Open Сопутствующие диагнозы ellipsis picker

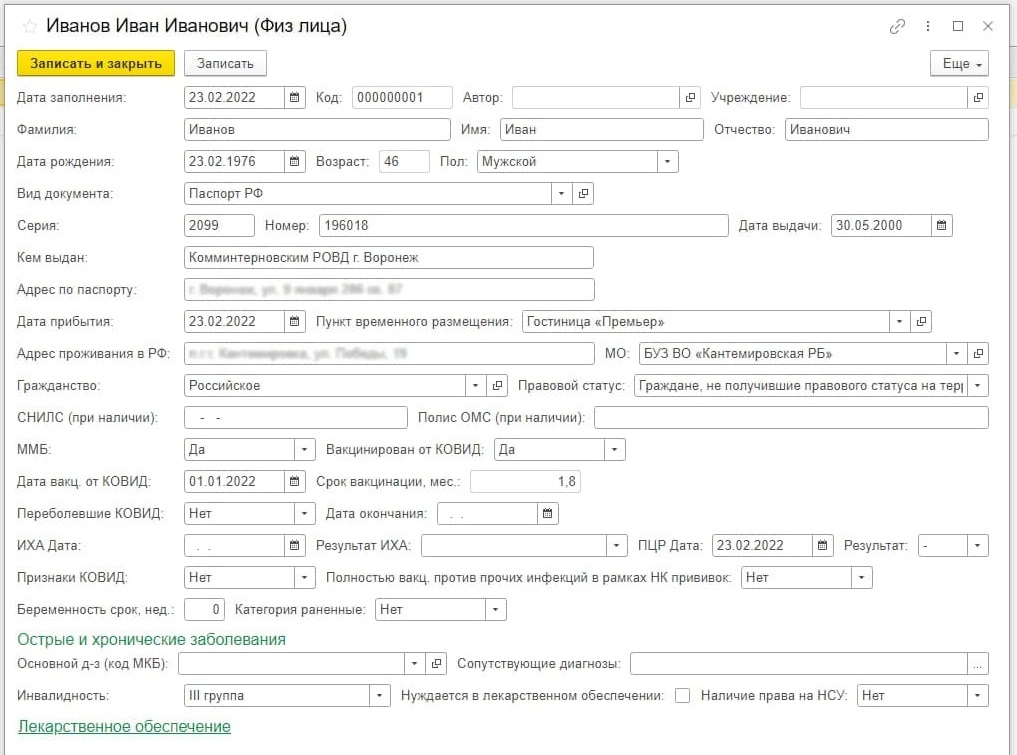(977, 664)
